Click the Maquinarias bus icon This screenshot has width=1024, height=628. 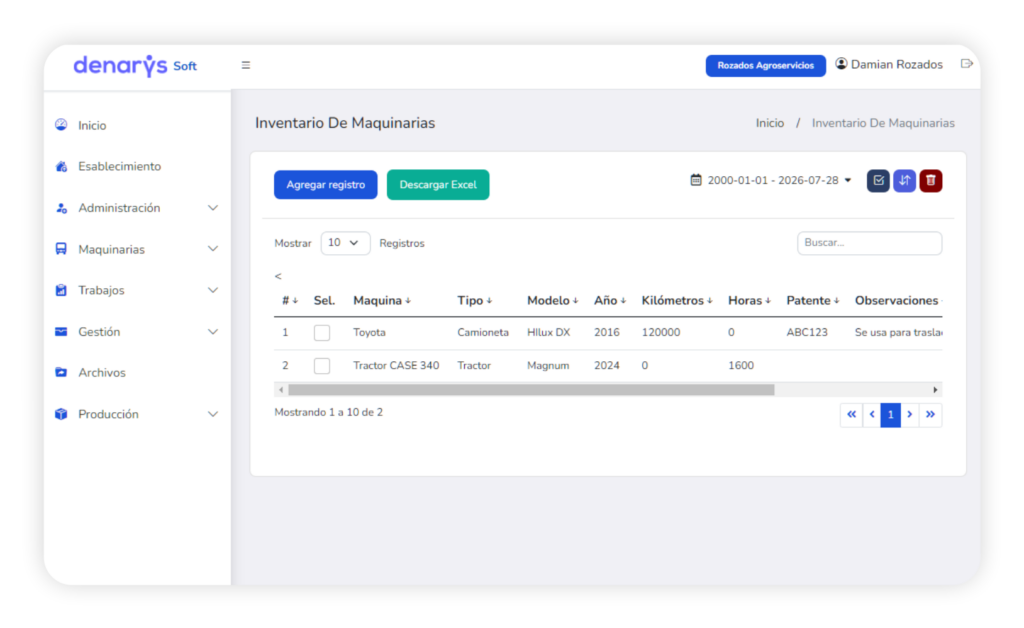coord(61,249)
